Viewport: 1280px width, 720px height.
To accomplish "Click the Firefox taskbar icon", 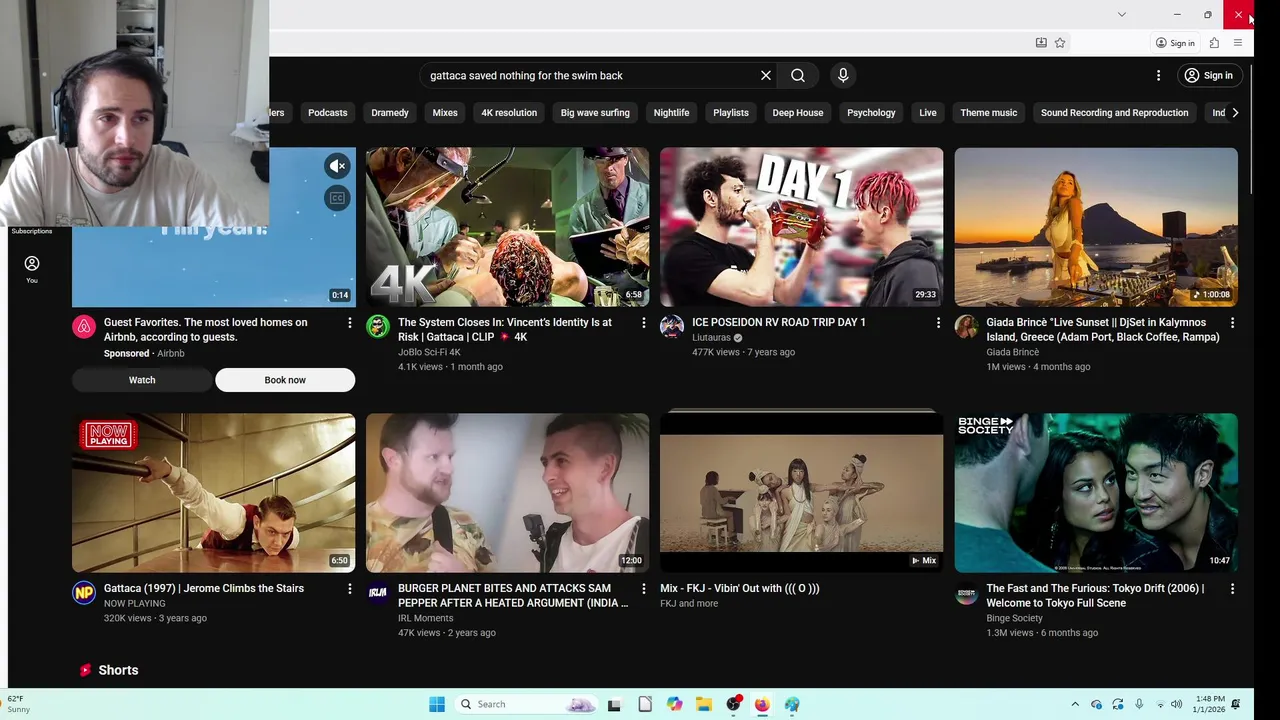I will [x=762, y=704].
